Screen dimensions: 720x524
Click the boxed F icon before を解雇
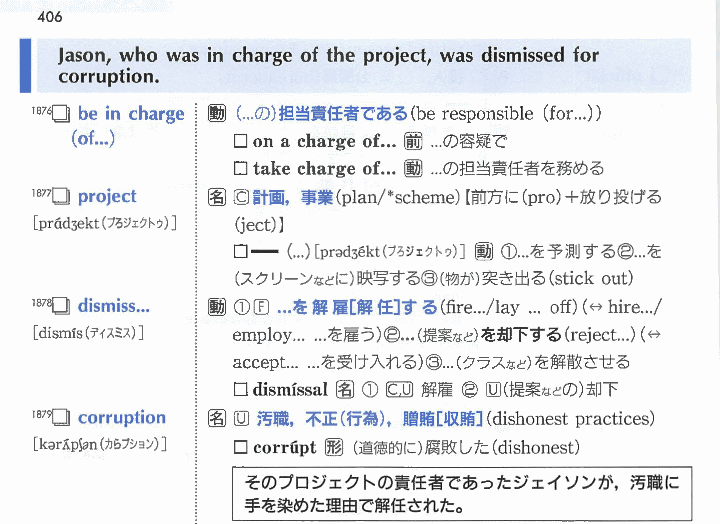click(x=260, y=307)
